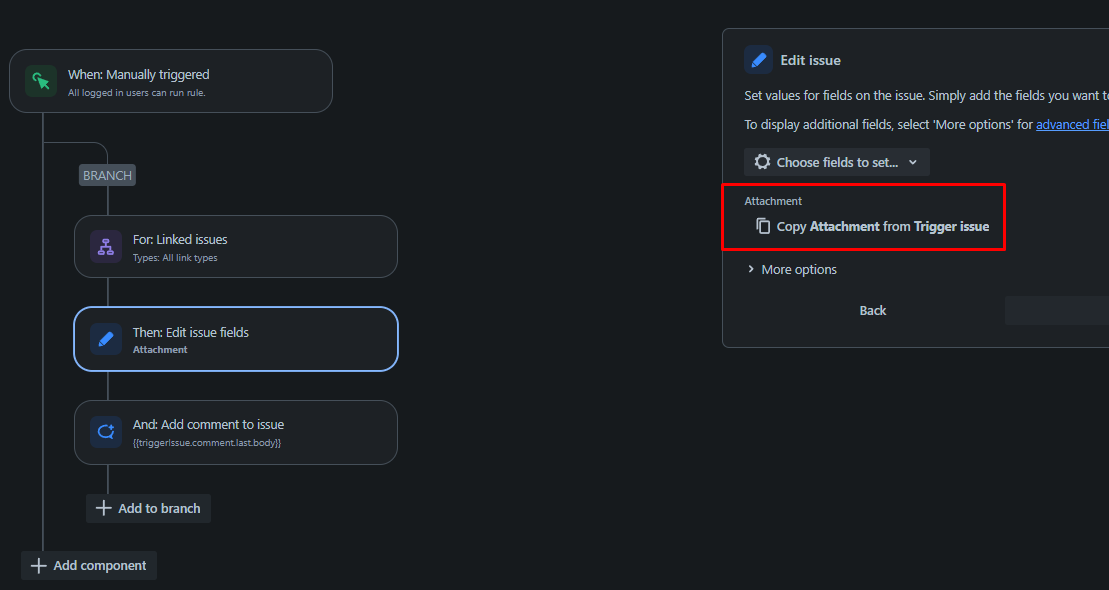This screenshot has height=590, width=1109.
Task: Select the For: Linked issues component
Action: coord(235,246)
